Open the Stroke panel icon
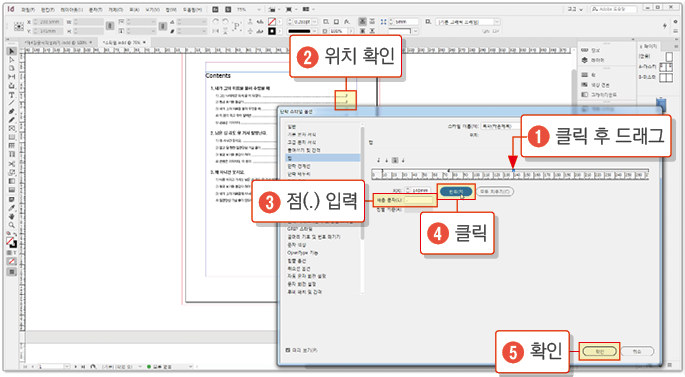This screenshot has width=685, height=377. coord(585,75)
